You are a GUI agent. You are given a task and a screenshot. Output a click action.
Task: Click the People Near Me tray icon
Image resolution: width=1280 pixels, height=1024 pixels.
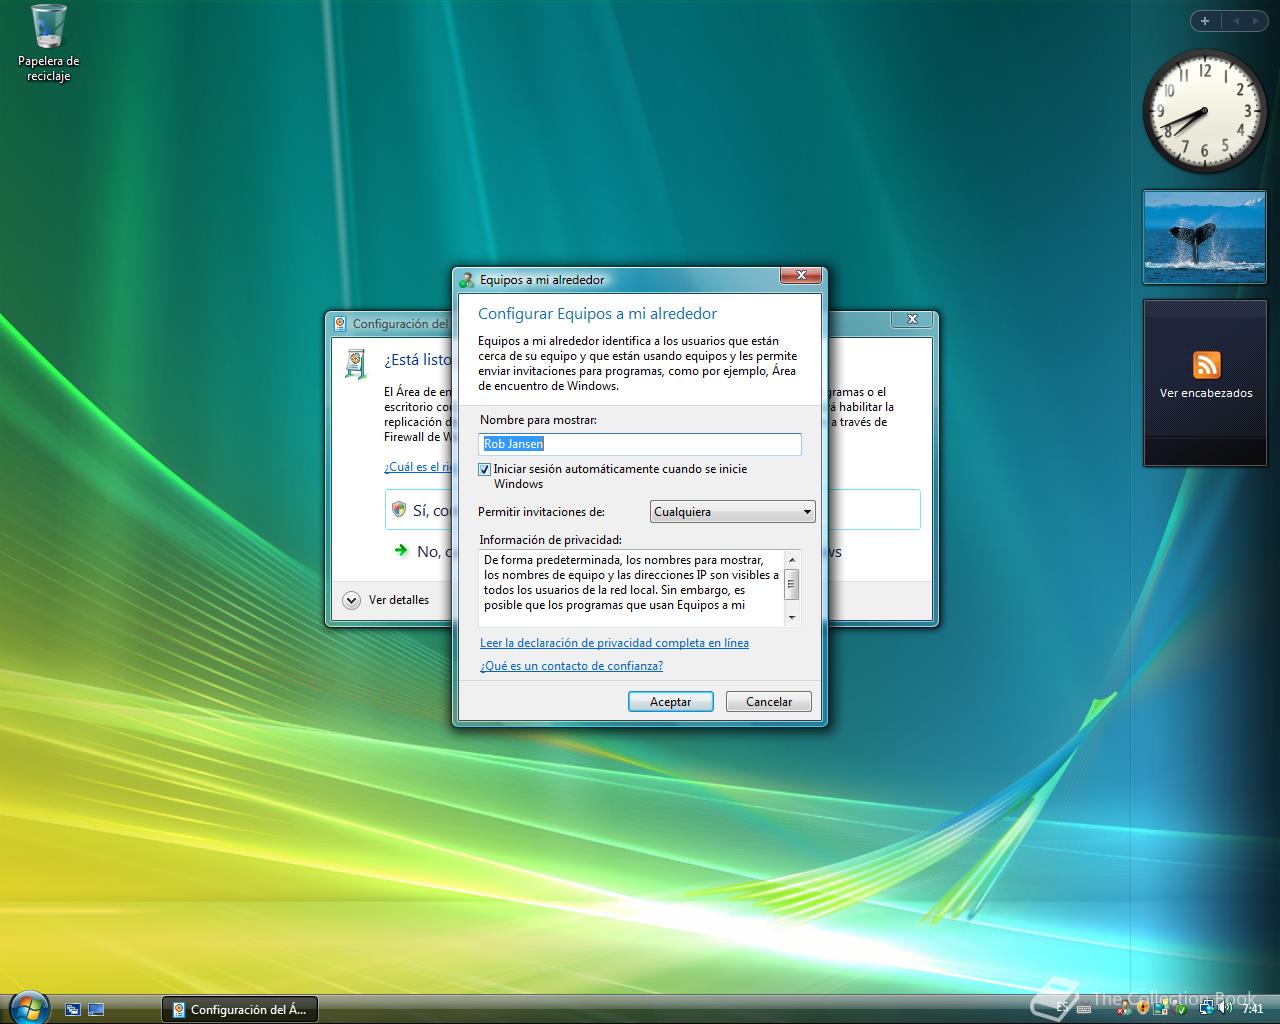[1124, 1009]
